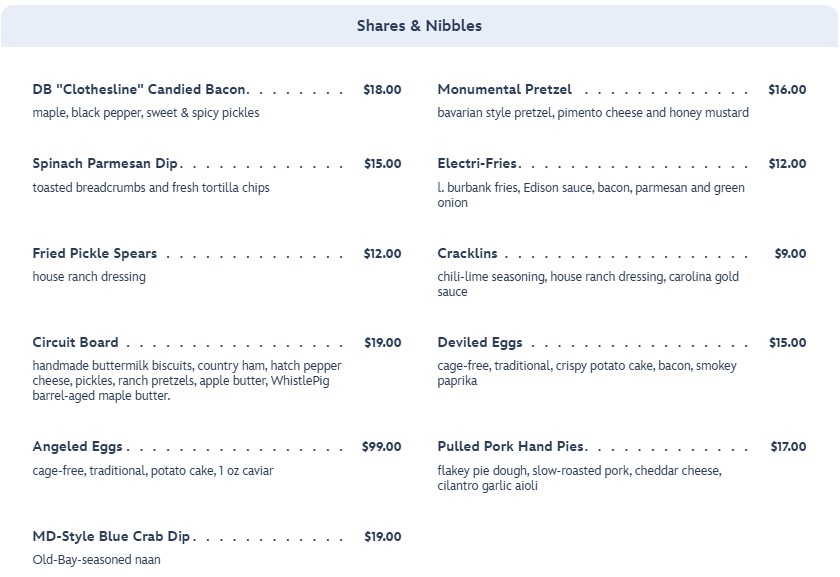The image size is (840, 577).
Task: Open the Cracklins menu item
Action: (x=467, y=254)
